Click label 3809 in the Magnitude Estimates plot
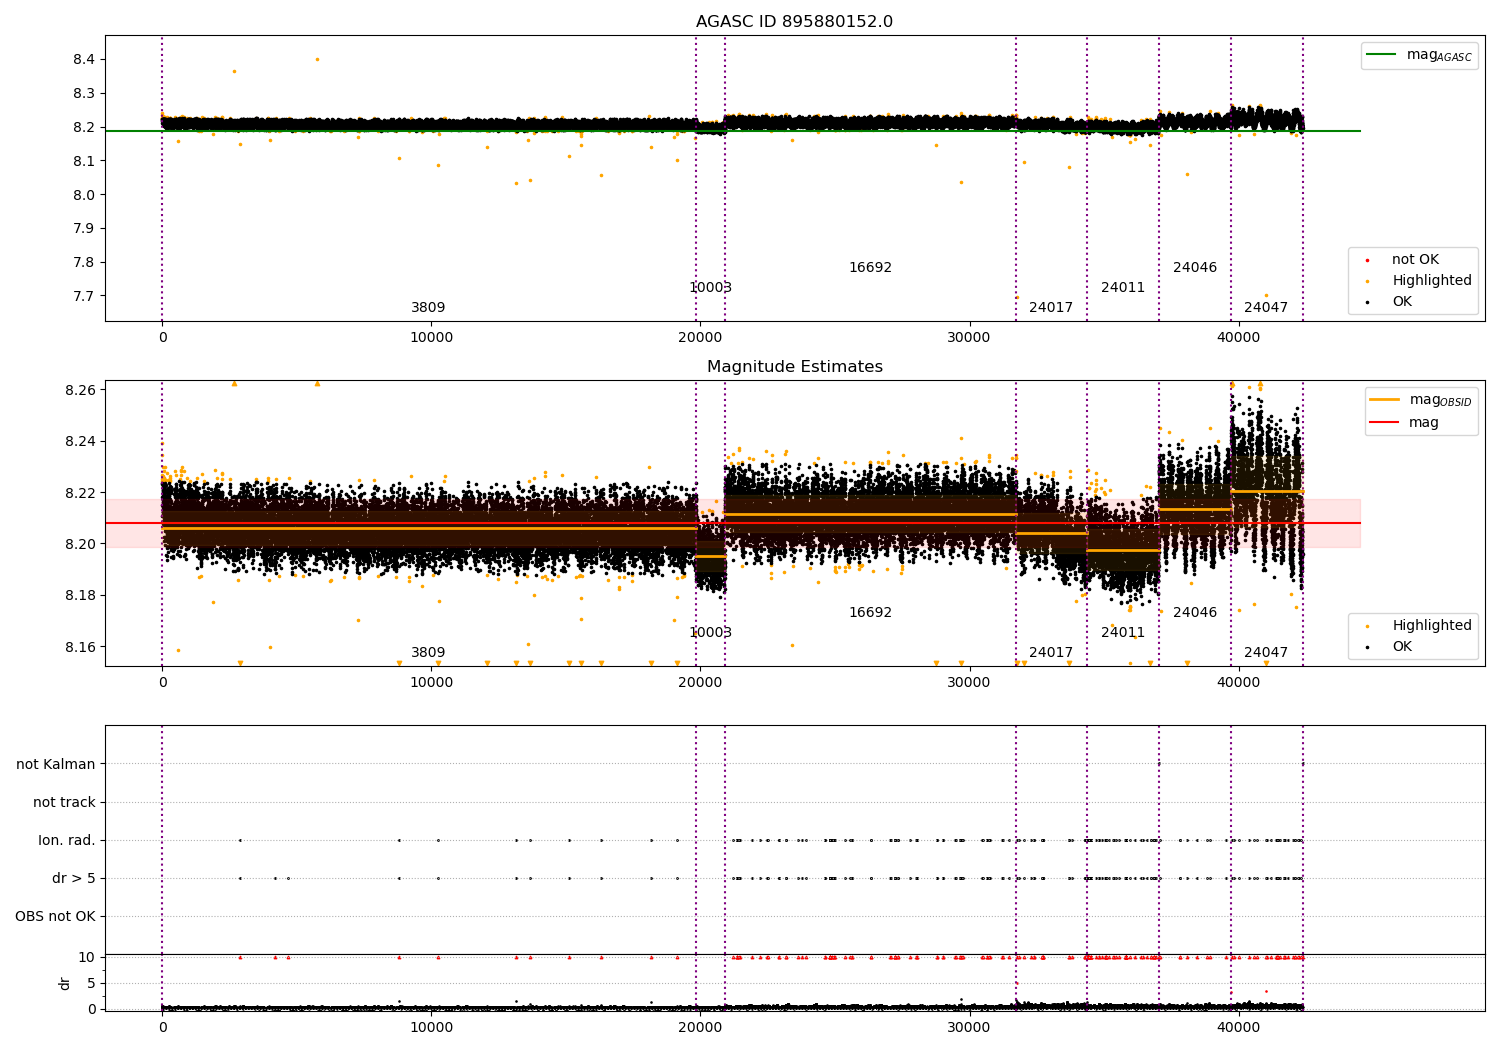The height and width of the screenshot is (1050, 1500). coord(428,653)
